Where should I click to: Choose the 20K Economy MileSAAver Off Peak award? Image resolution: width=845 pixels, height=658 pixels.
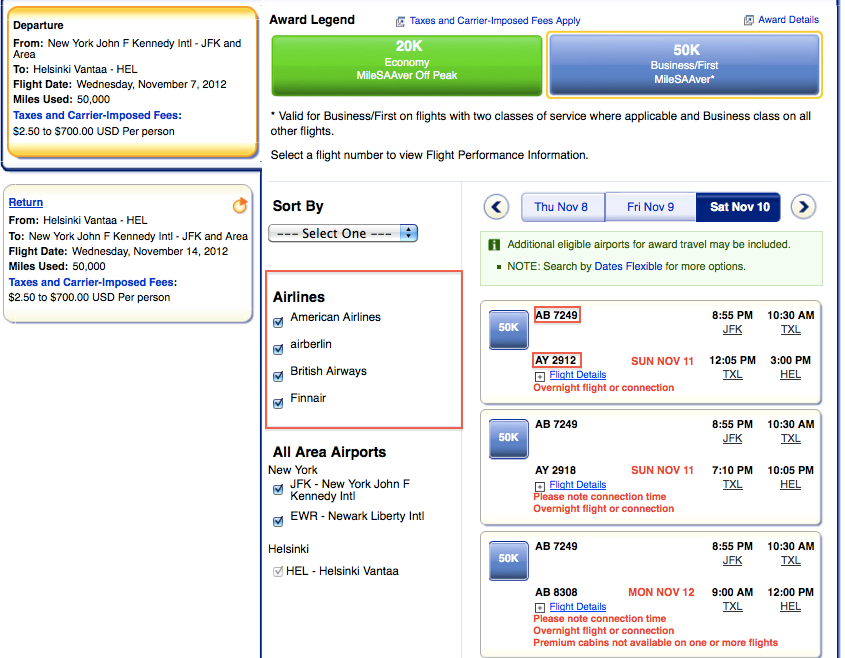coord(407,65)
